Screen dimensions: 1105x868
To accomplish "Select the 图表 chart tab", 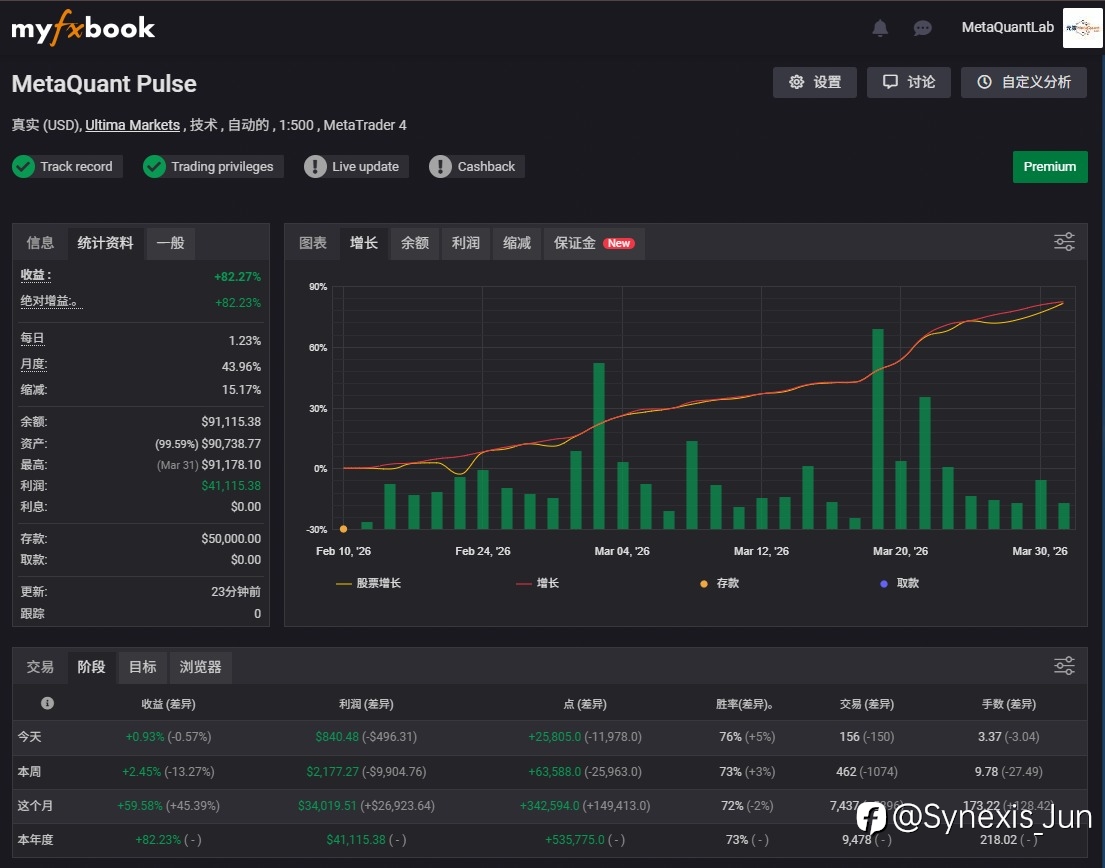I will (x=313, y=243).
